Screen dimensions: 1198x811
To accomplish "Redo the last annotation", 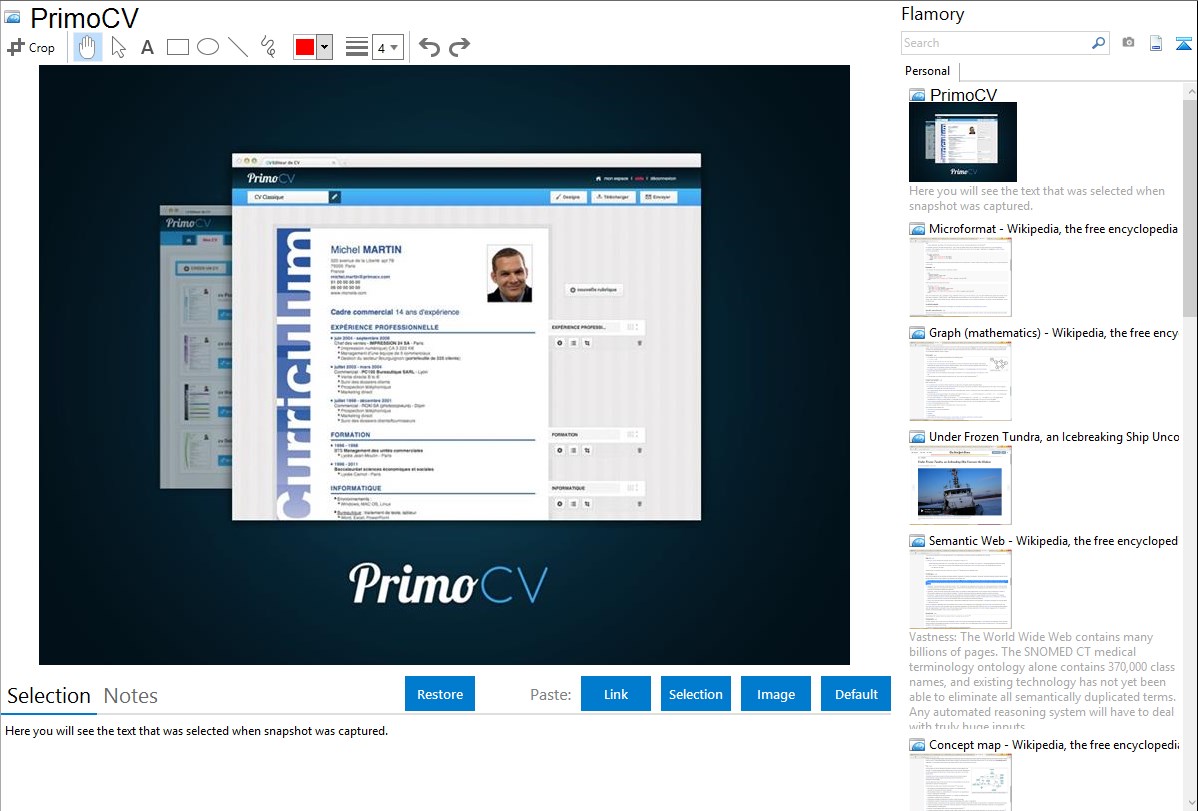I will [459, 47].
